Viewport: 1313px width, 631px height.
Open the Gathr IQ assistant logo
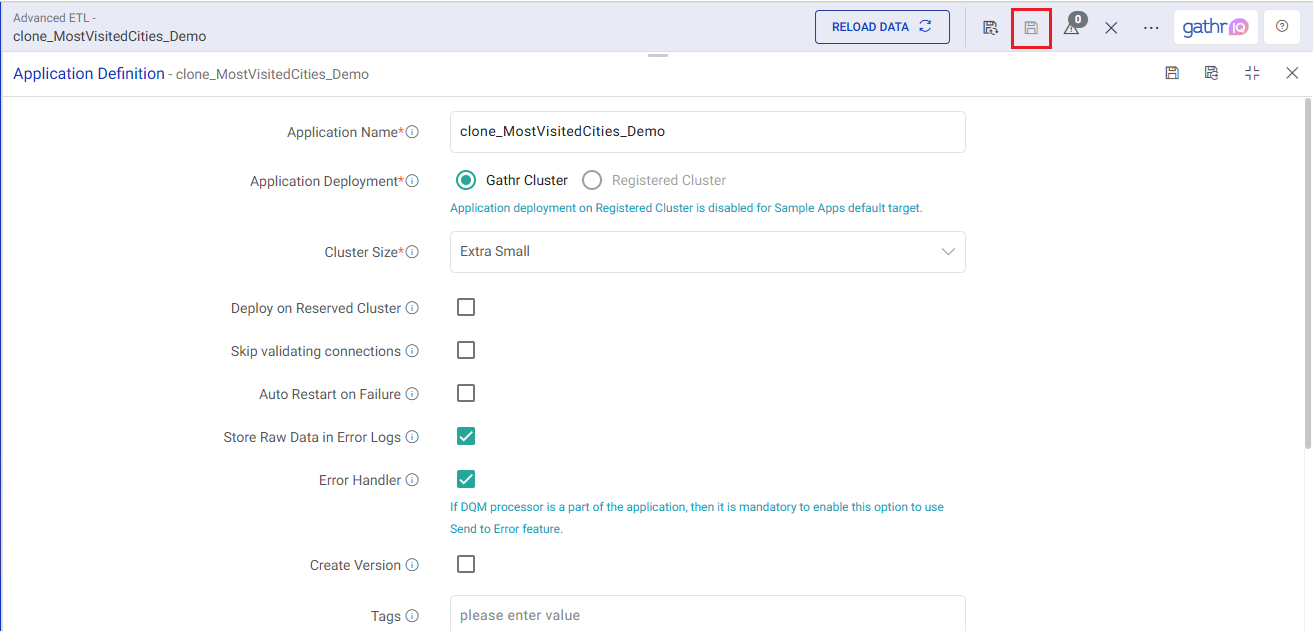(x=1215, y=28)
